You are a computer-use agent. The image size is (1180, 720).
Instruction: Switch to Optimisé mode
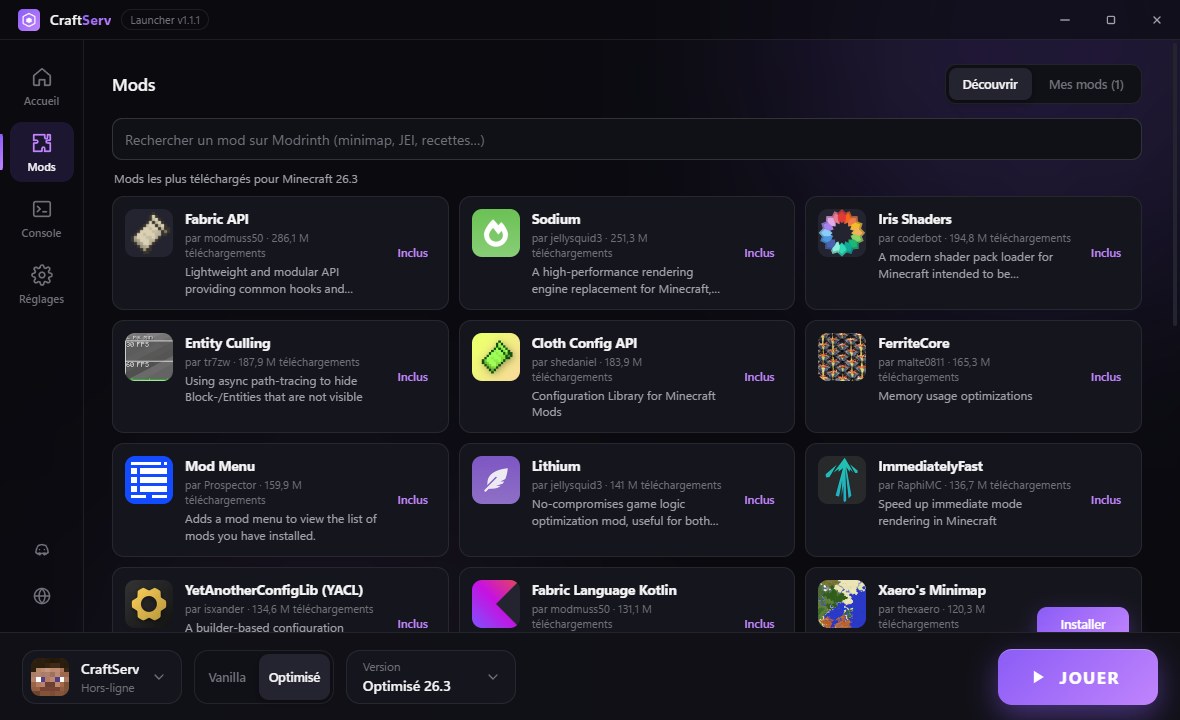coord(294,677)
